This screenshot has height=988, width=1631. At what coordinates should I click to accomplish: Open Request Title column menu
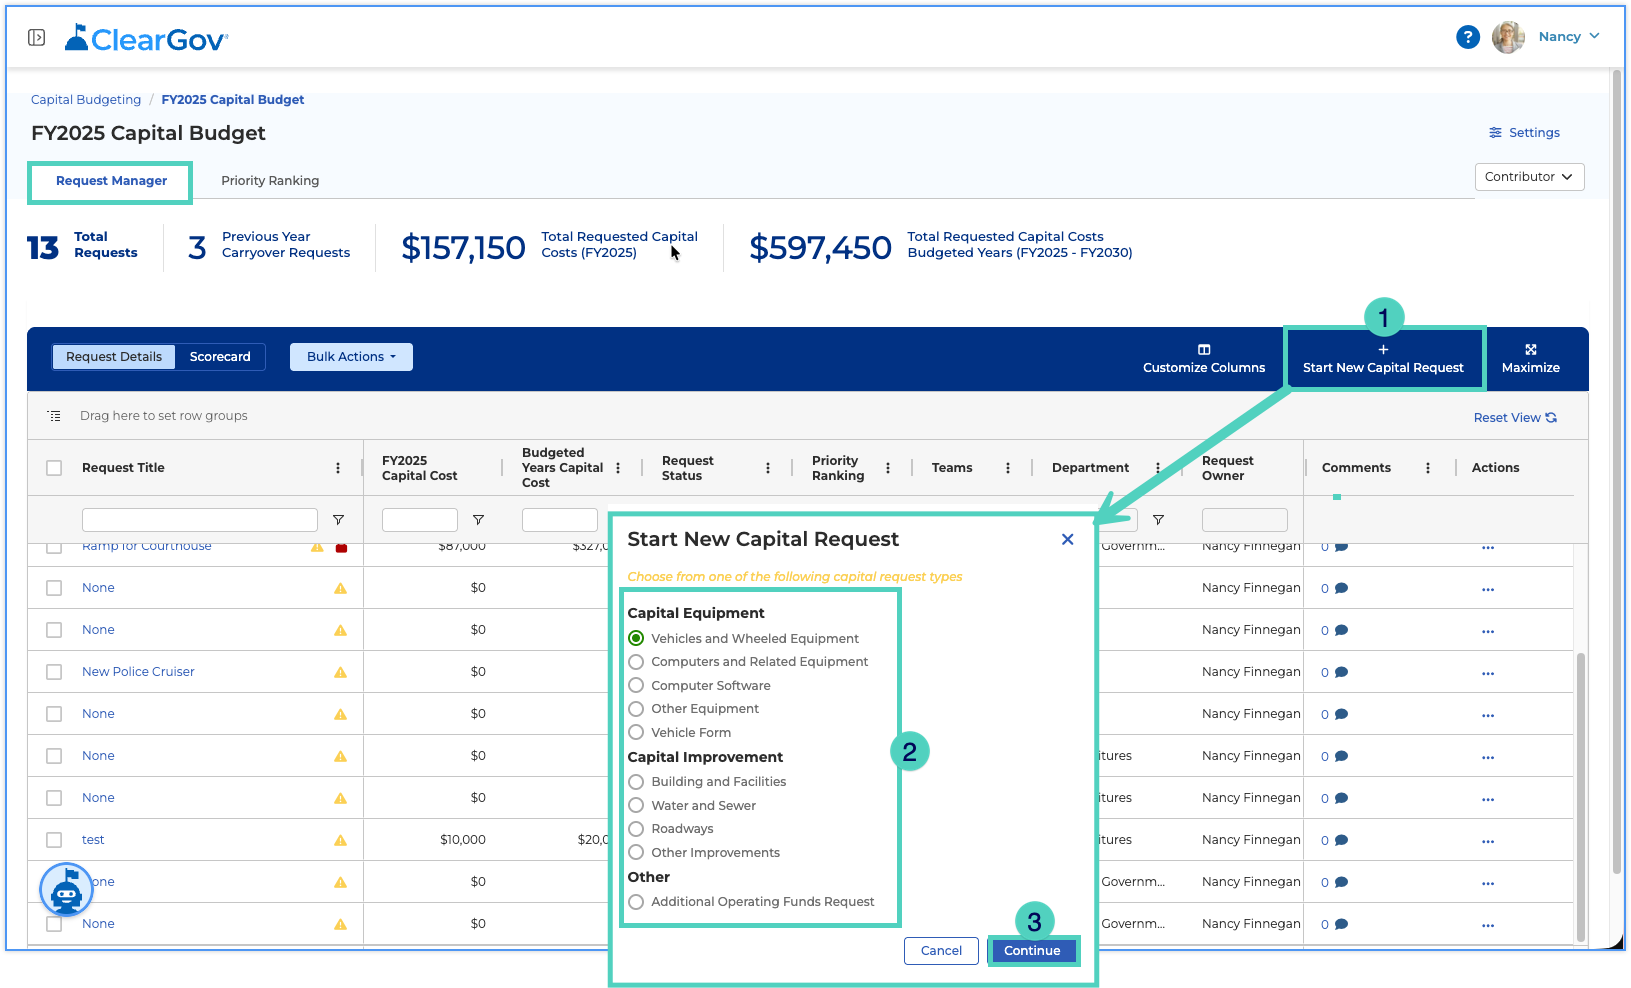[x=338, y=468]
